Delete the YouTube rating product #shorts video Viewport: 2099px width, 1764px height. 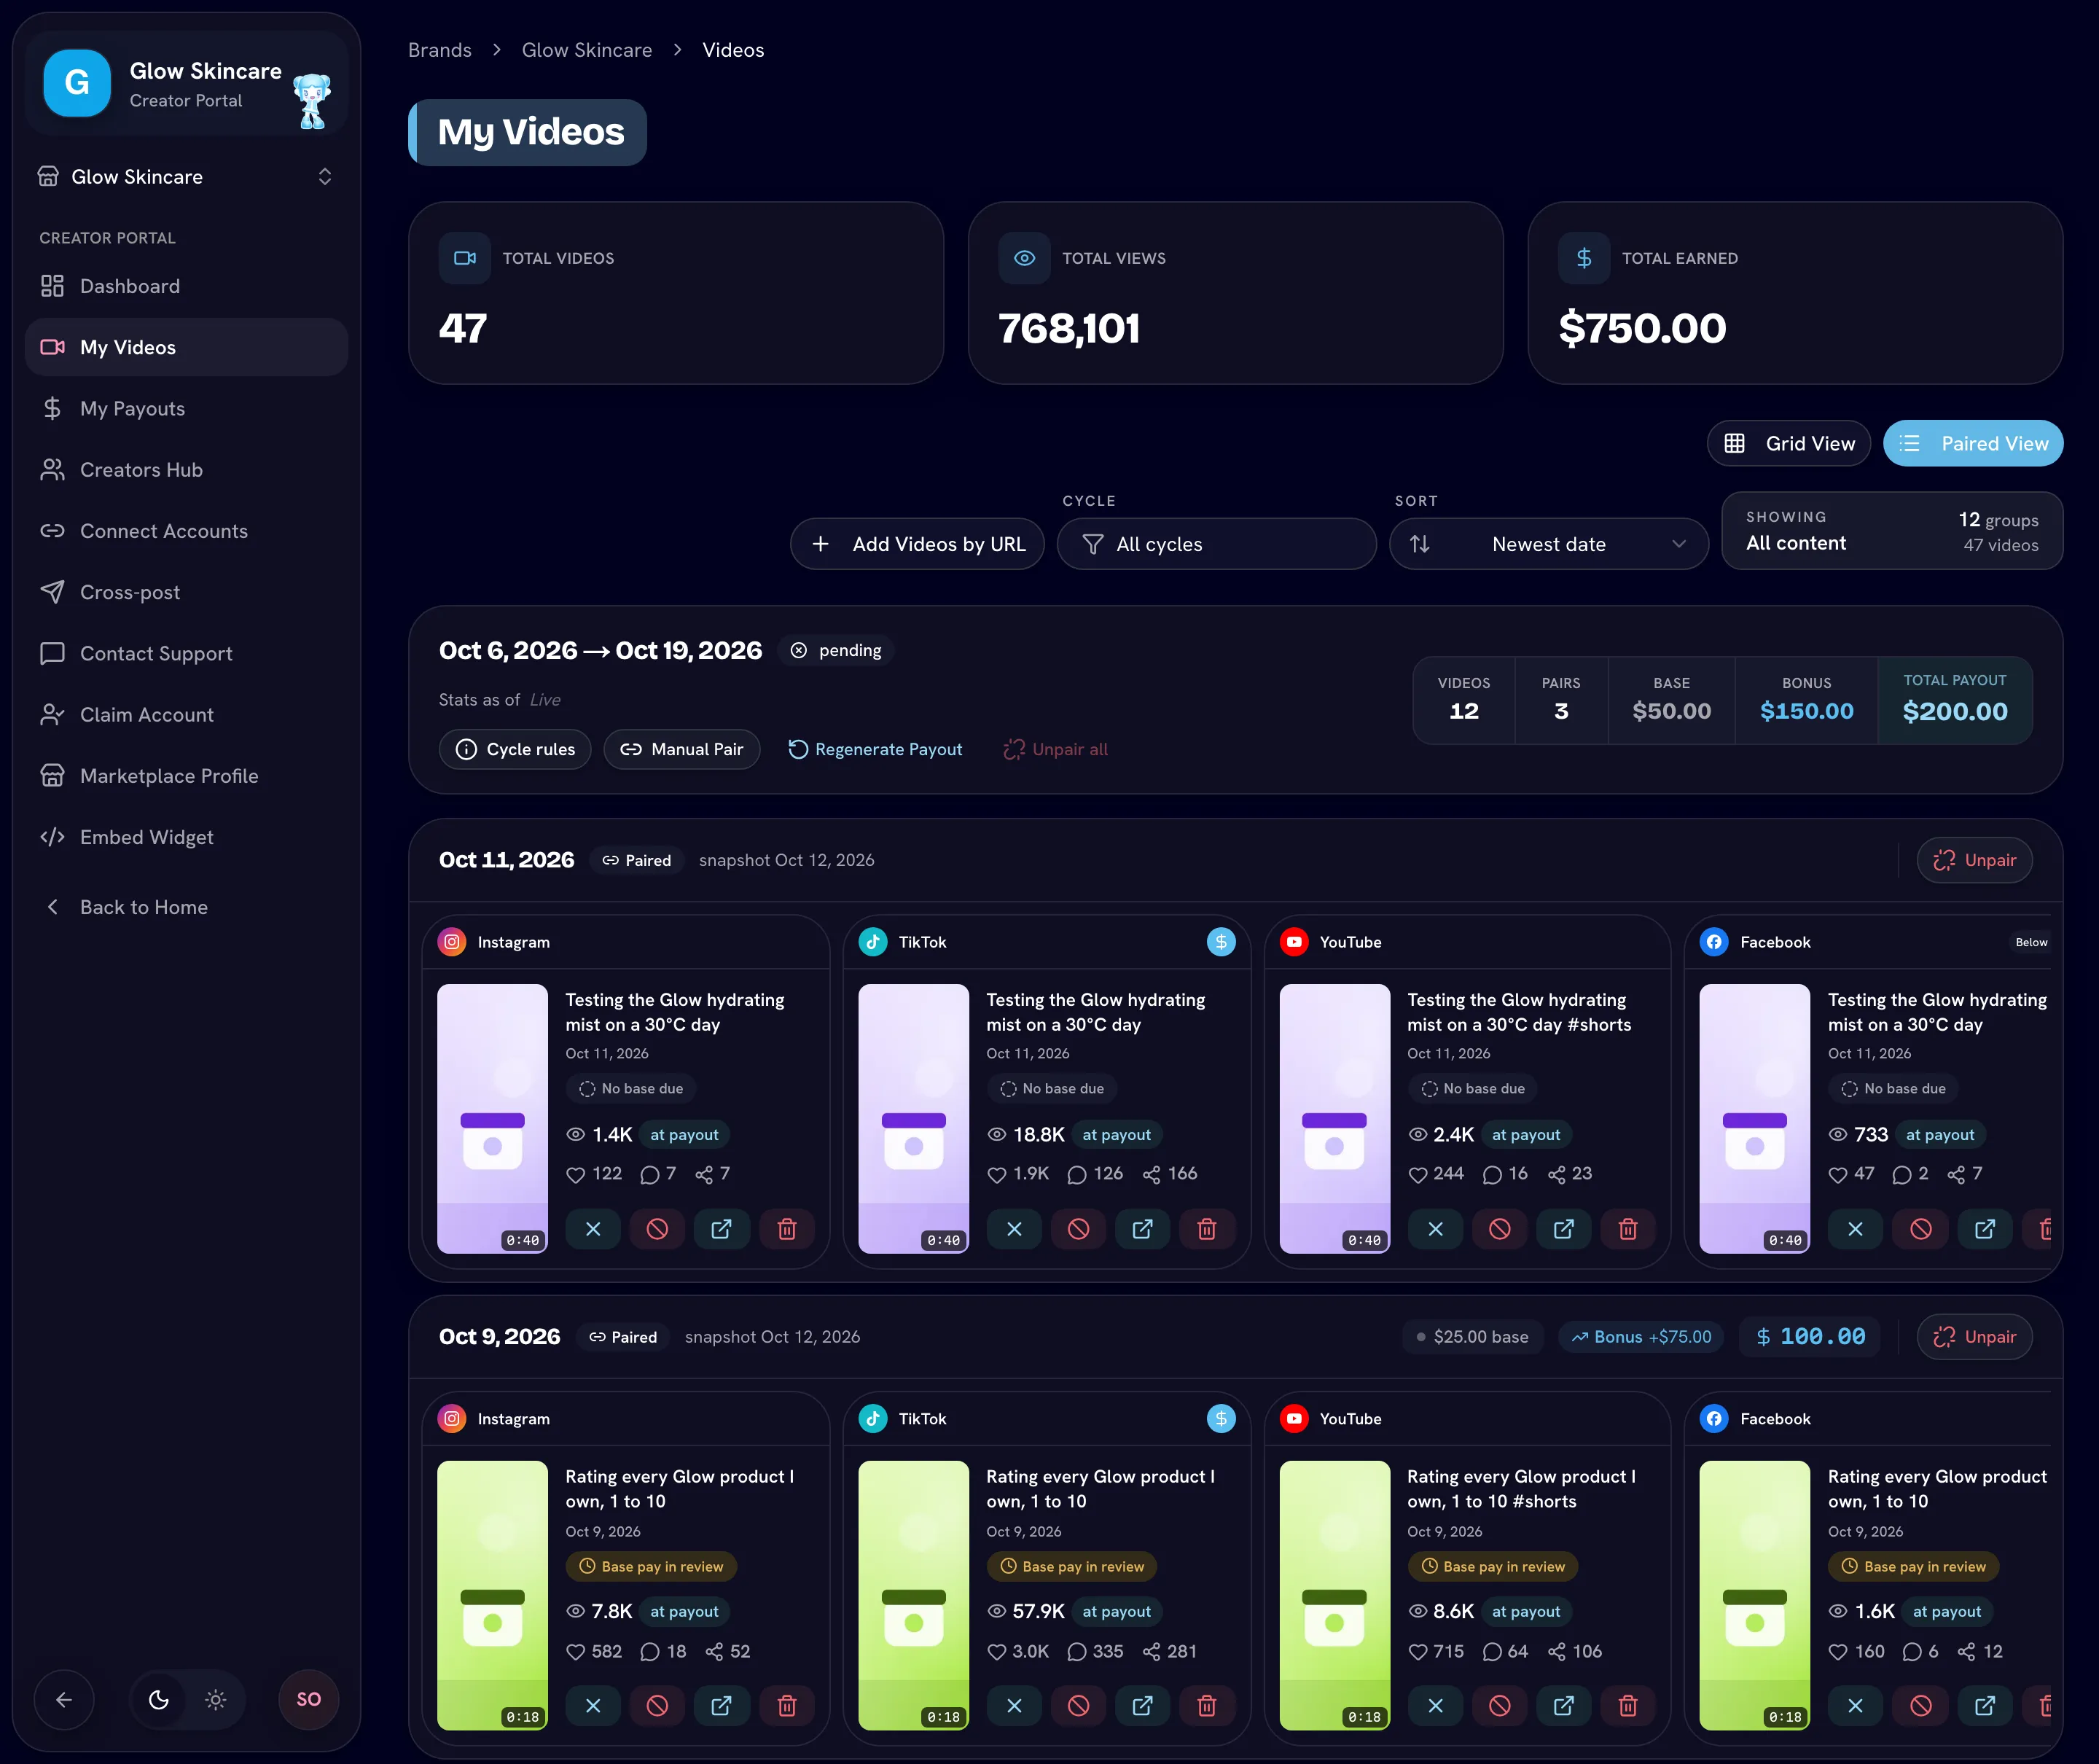(1628, 1706)
